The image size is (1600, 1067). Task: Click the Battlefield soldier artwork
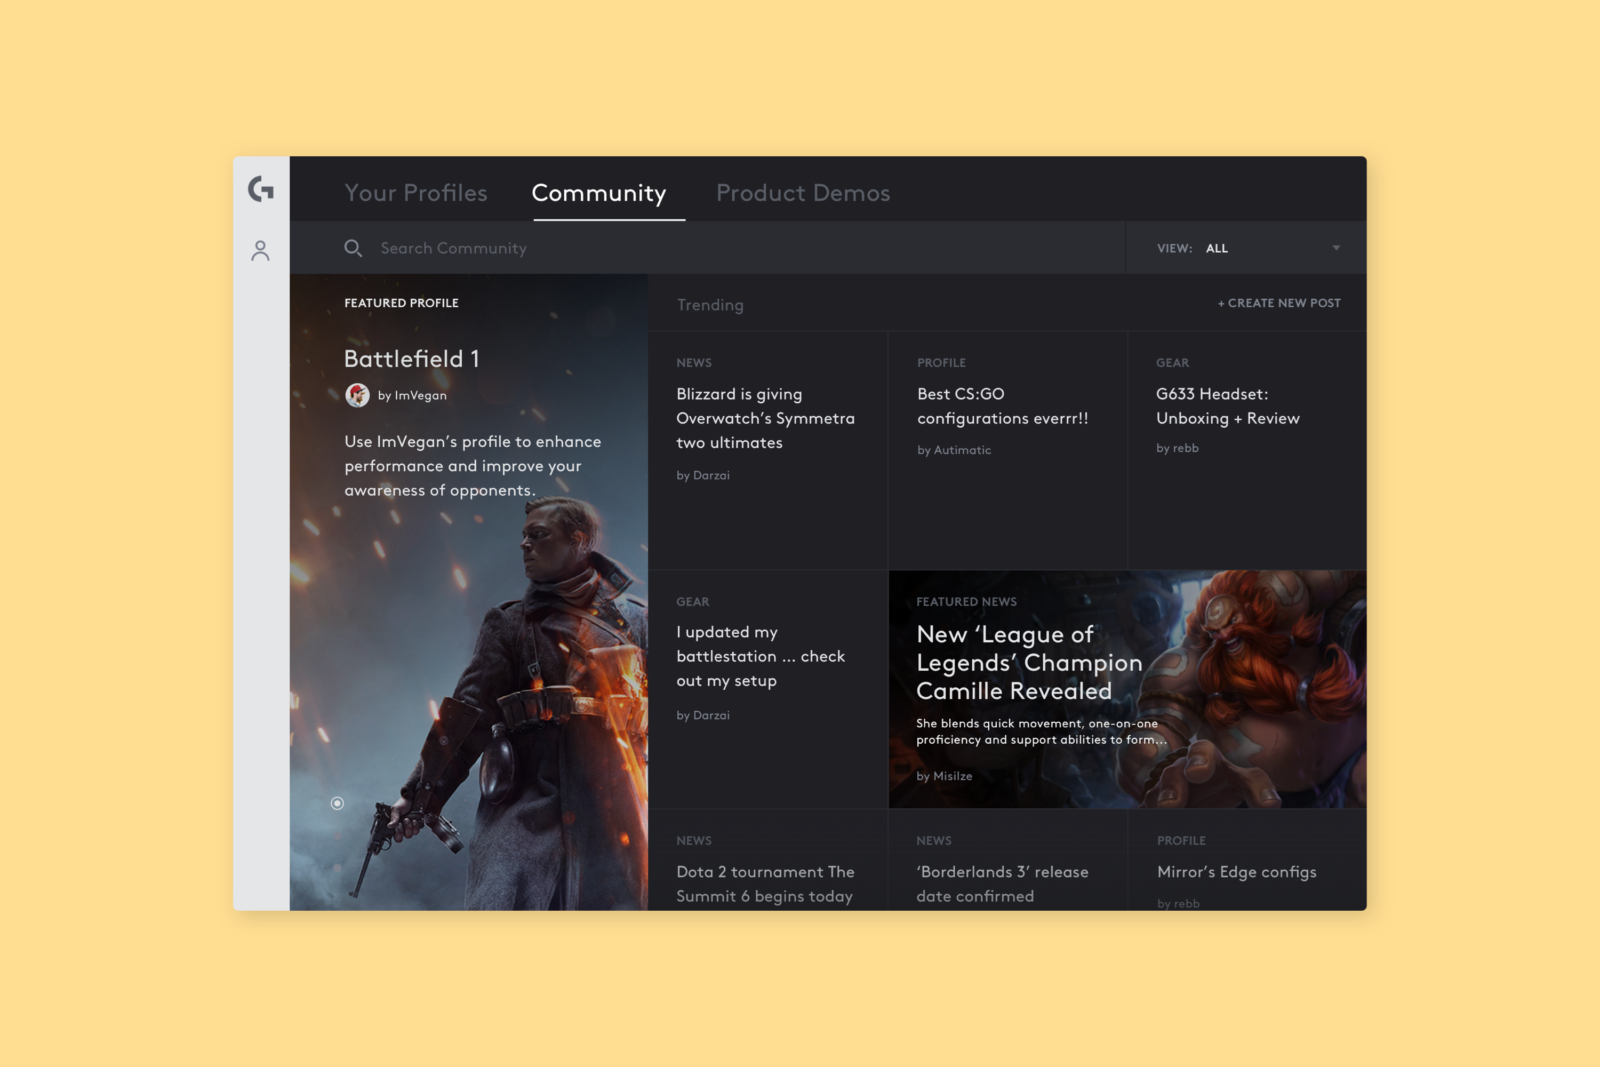pyautogui.click(x=530, y=700)
